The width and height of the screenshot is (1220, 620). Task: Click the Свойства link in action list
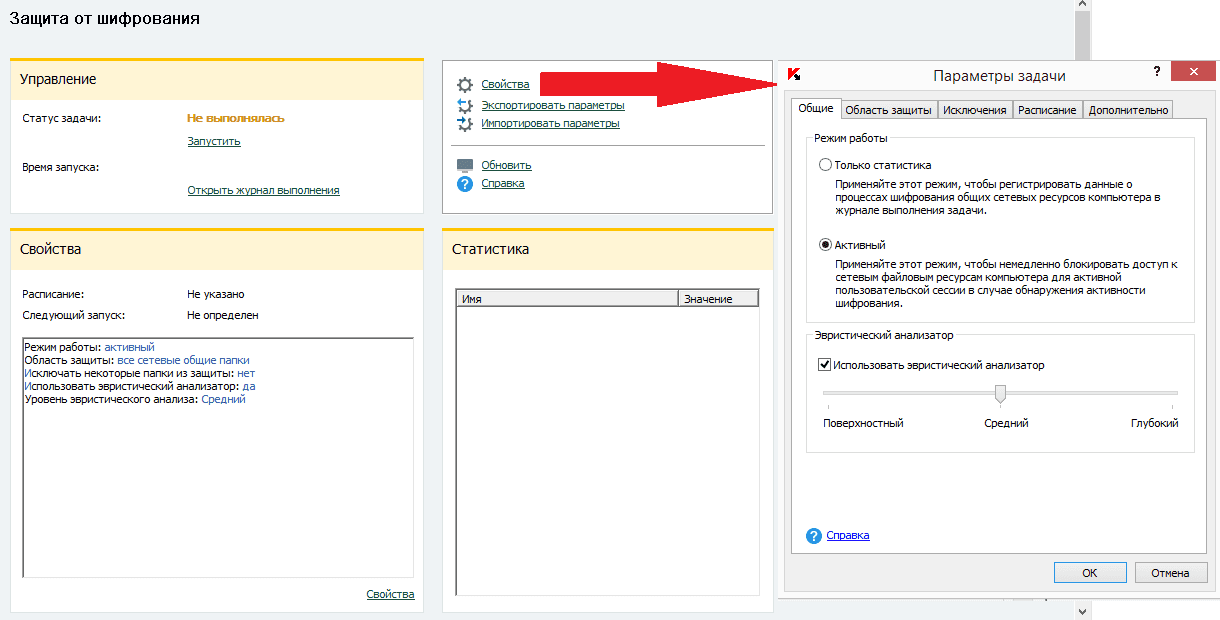click(x=505, y=85)
